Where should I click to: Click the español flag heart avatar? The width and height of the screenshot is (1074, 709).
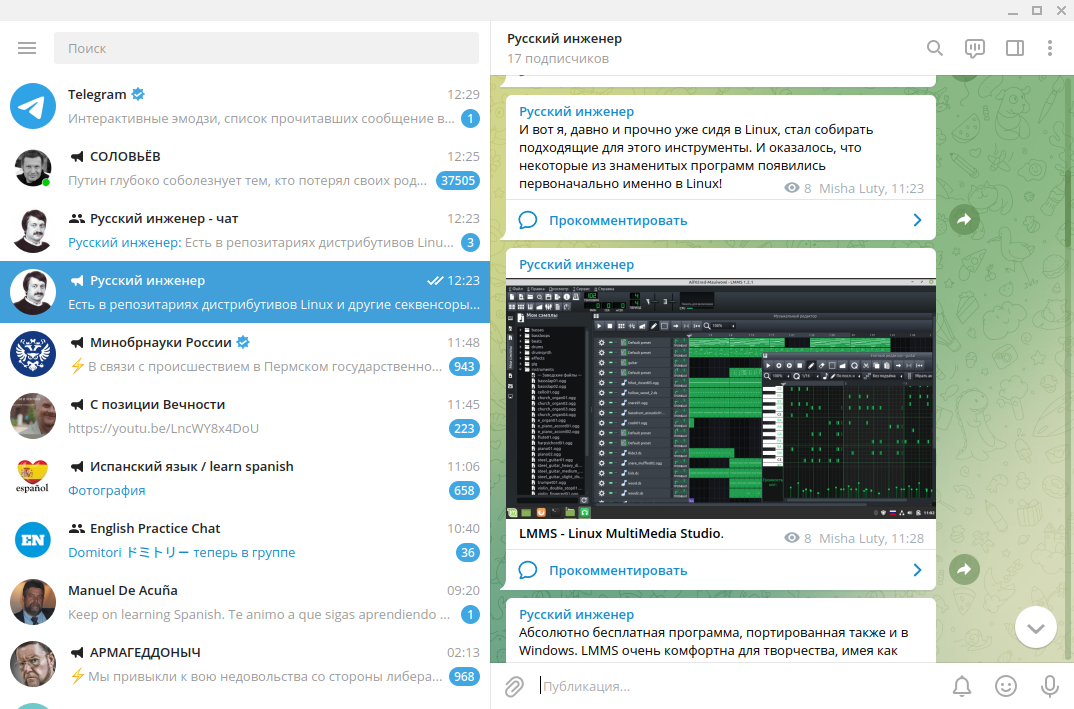33,478
